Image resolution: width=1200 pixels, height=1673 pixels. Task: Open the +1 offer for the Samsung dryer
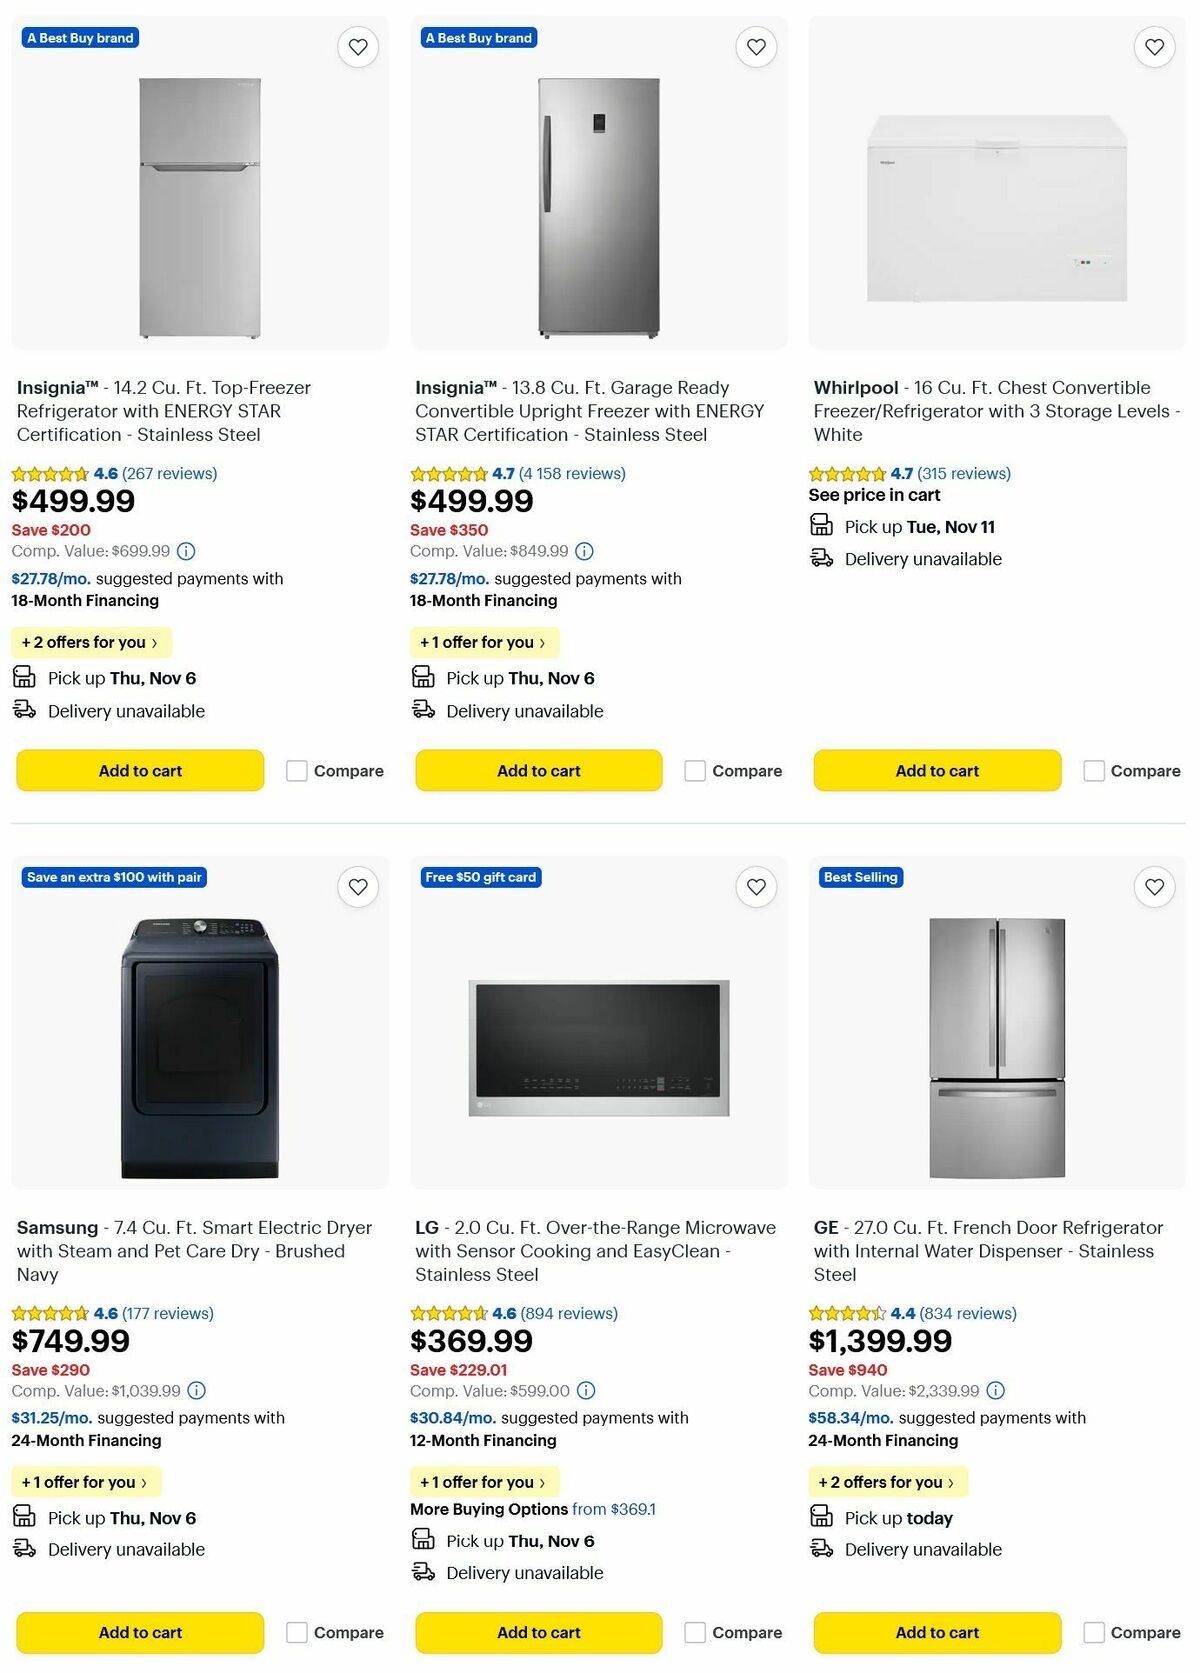click(x=86, y=1481)
